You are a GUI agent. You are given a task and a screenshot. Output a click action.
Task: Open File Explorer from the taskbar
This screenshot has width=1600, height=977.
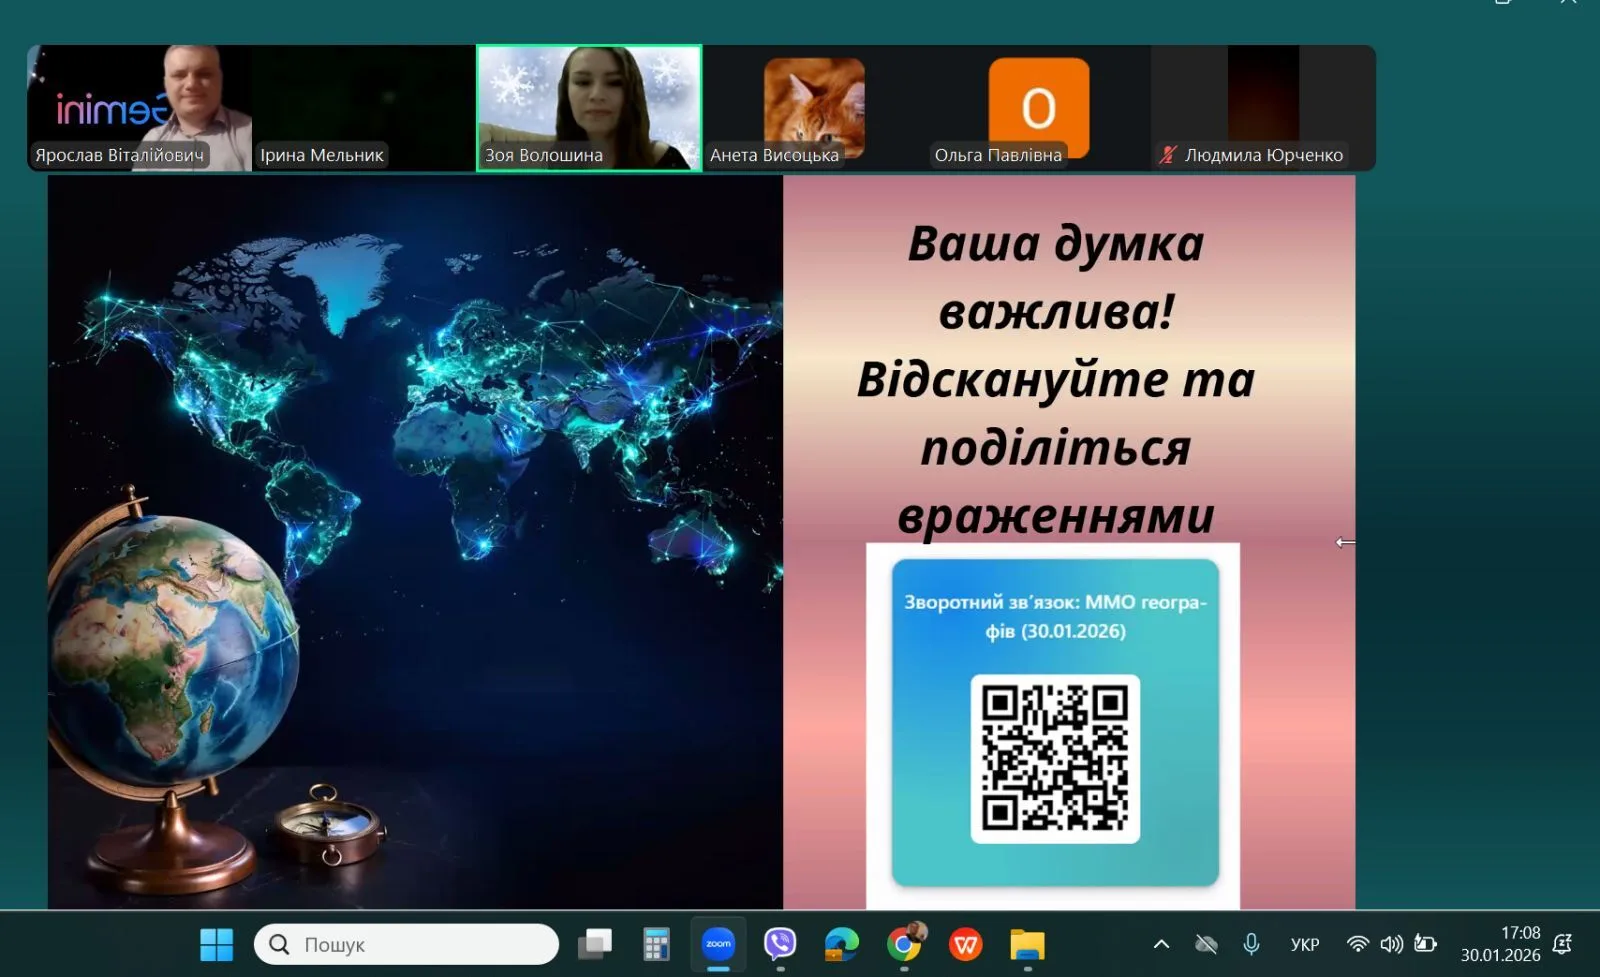pos(1027,944)
